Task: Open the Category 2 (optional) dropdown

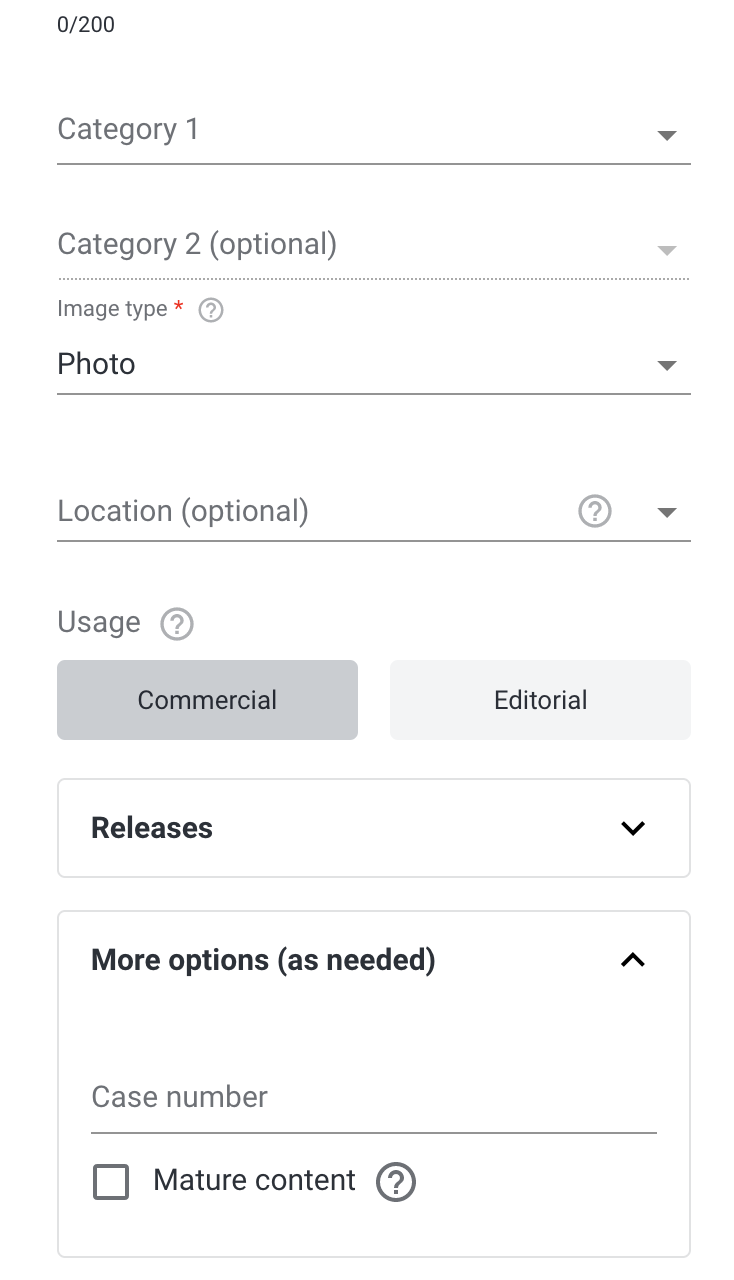Action: 373,246
